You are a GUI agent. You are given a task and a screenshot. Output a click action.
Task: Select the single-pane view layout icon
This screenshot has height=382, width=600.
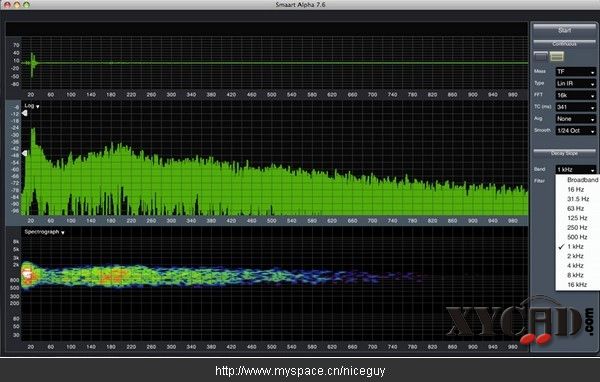pyautogui.click(x=541, y=57)
